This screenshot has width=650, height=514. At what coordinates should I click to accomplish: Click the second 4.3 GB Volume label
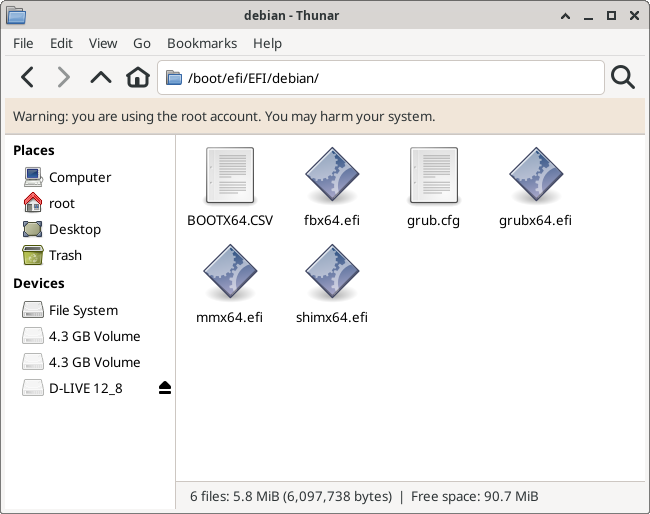tap(95, 362)
